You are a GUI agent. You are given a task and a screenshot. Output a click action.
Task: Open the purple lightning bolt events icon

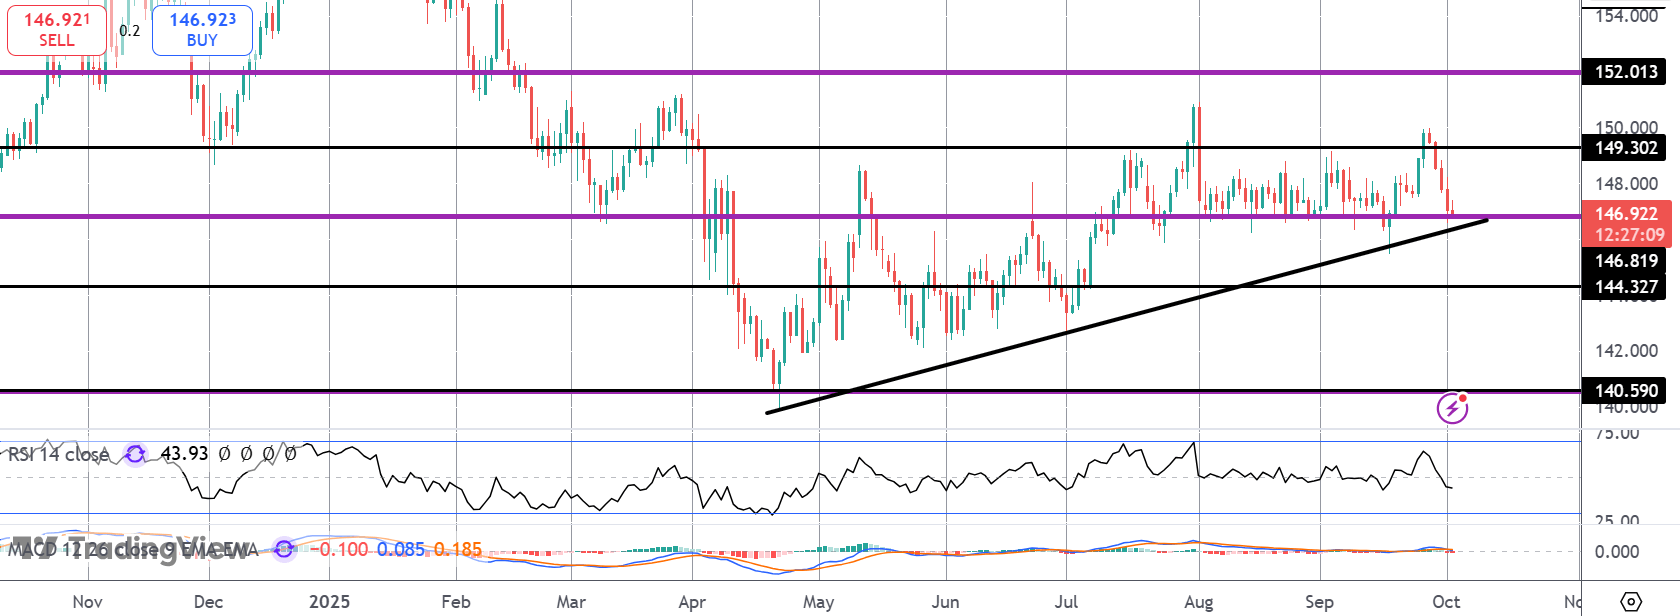1452,407
